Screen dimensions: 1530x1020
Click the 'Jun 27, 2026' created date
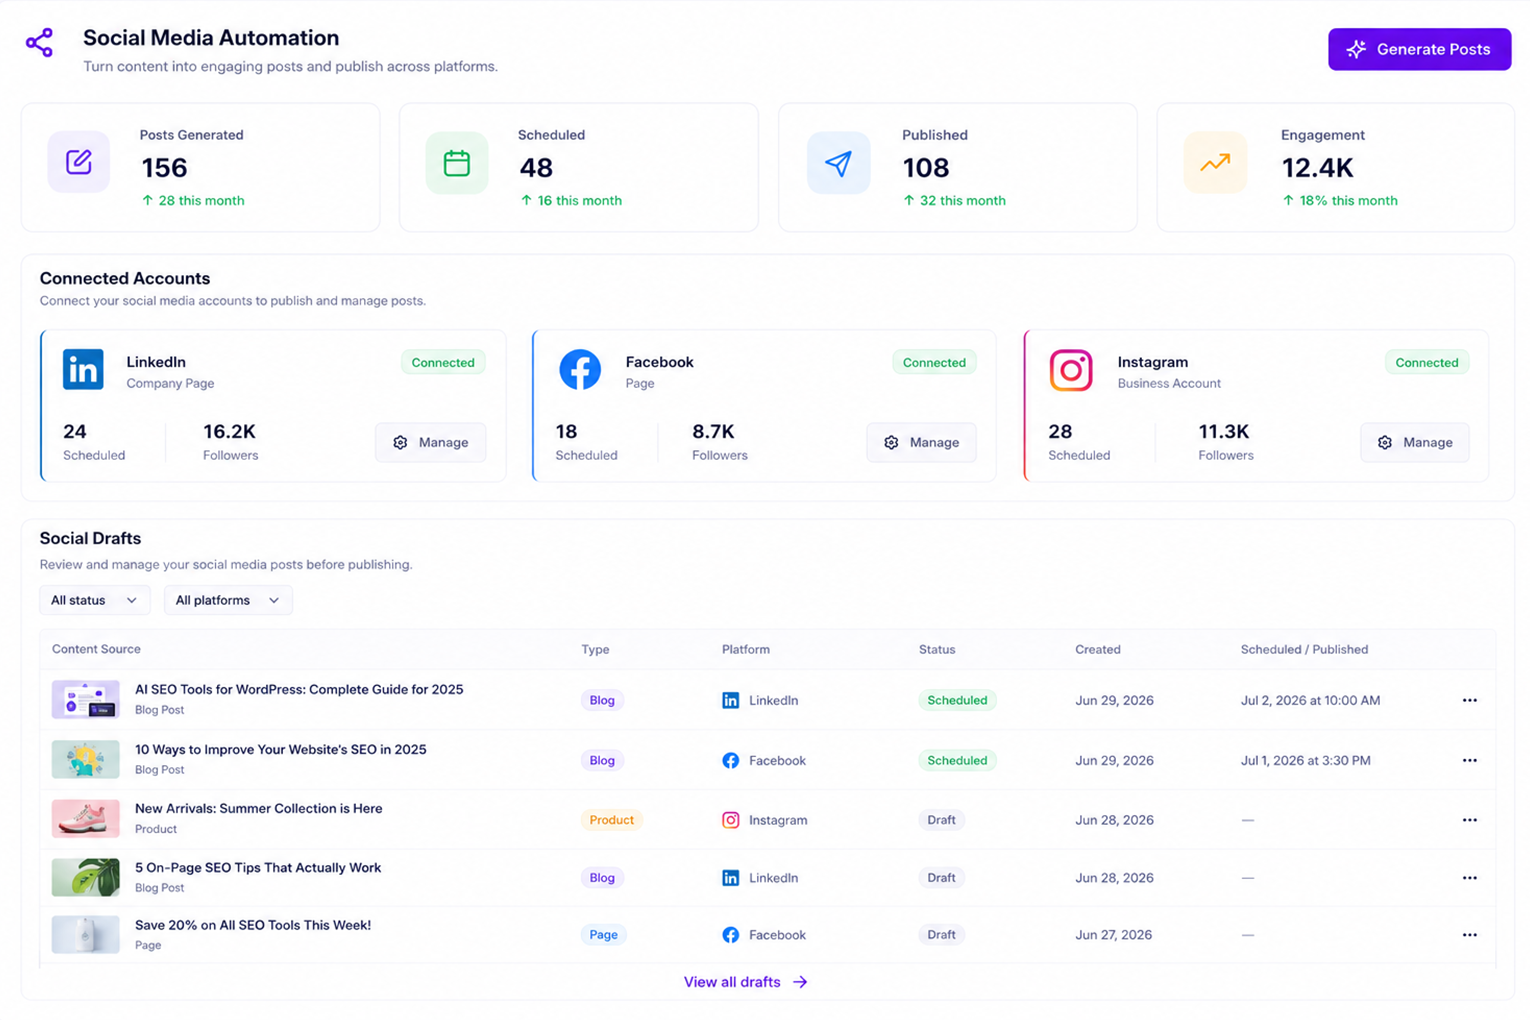1114,935
